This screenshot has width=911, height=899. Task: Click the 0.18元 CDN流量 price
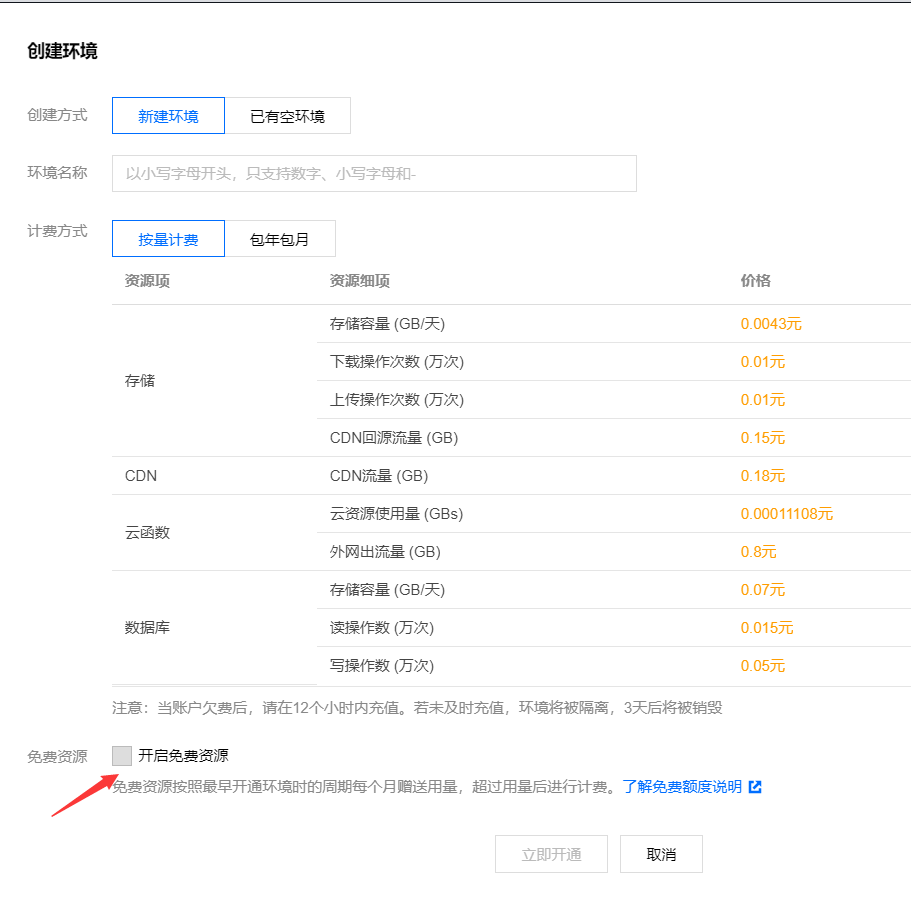point(763,475)
